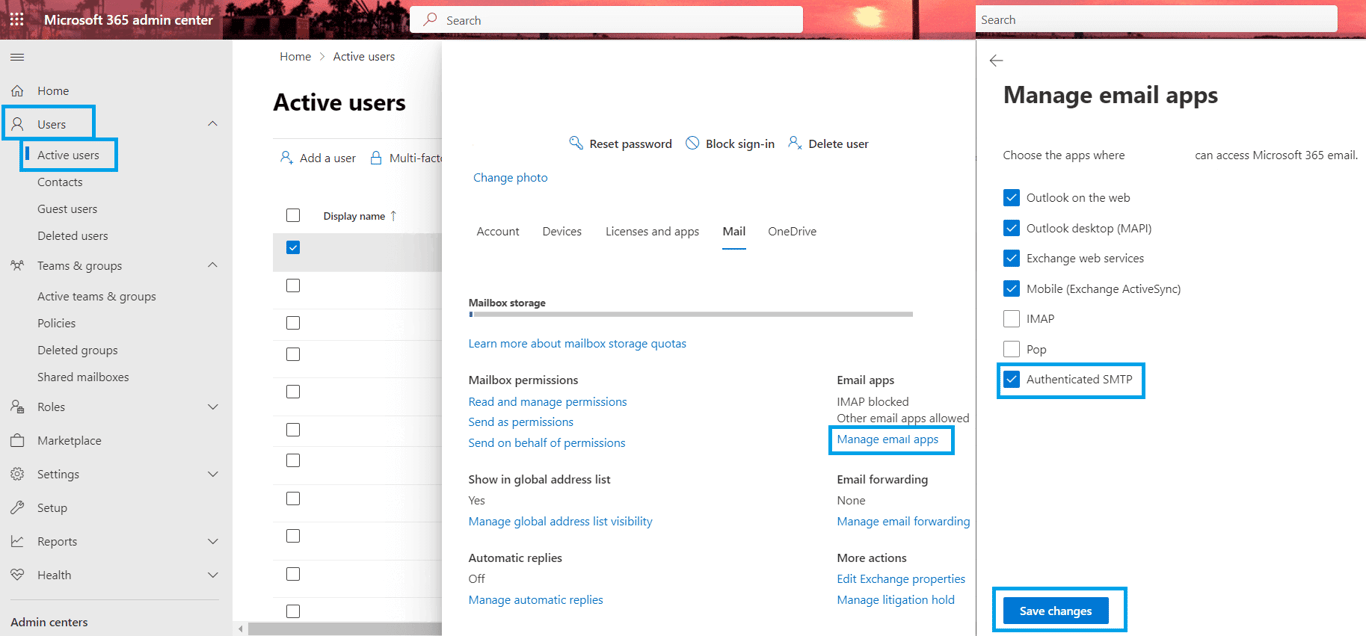This screenshot has width=1366, height=636.
Task: Click the Block sign-in circle icon
Action: coord(692,143)
